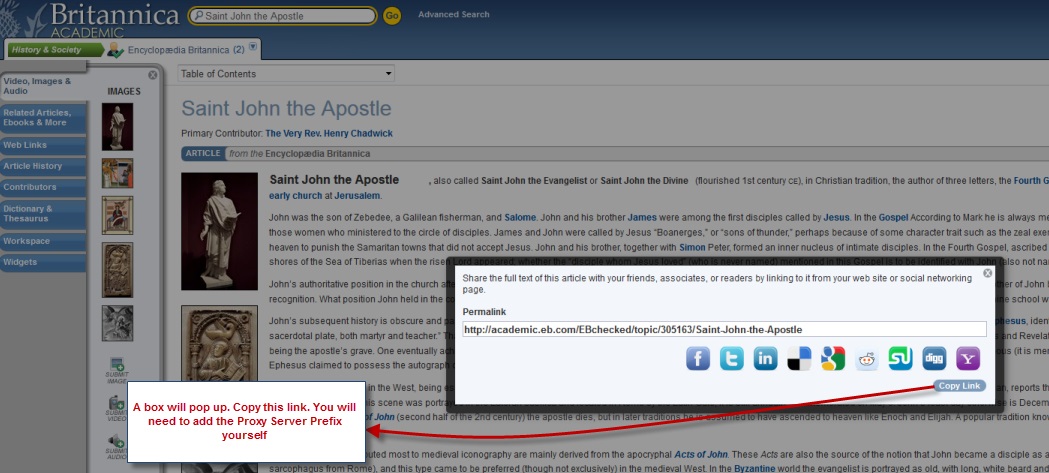Open the Workspace tab

43,241
